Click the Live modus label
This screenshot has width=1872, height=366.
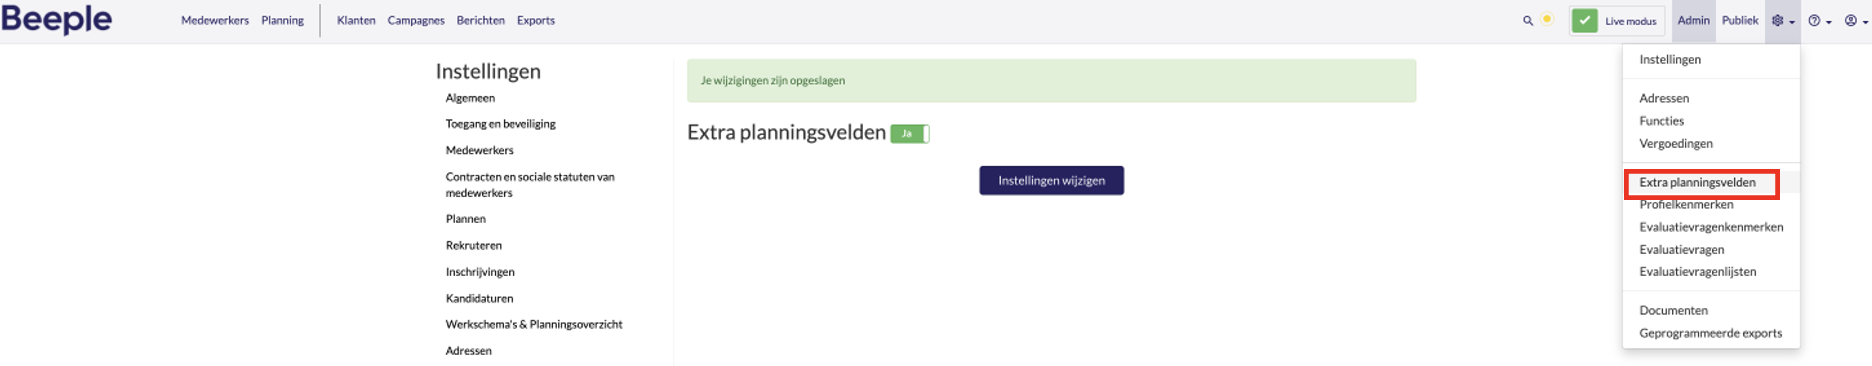1631,21
